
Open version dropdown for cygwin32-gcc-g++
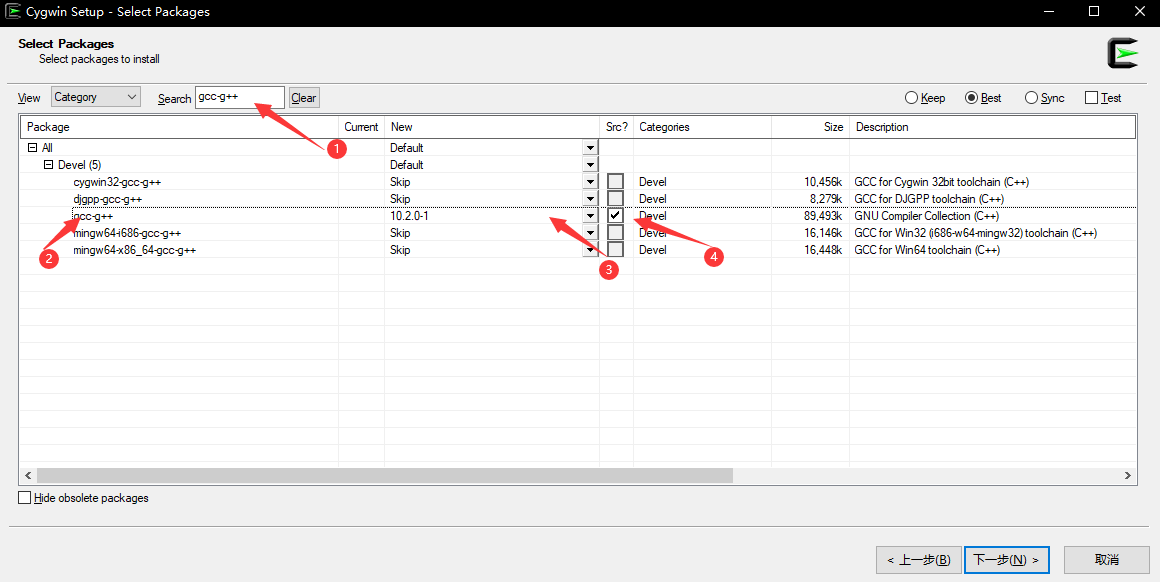(x=590, y=182)
